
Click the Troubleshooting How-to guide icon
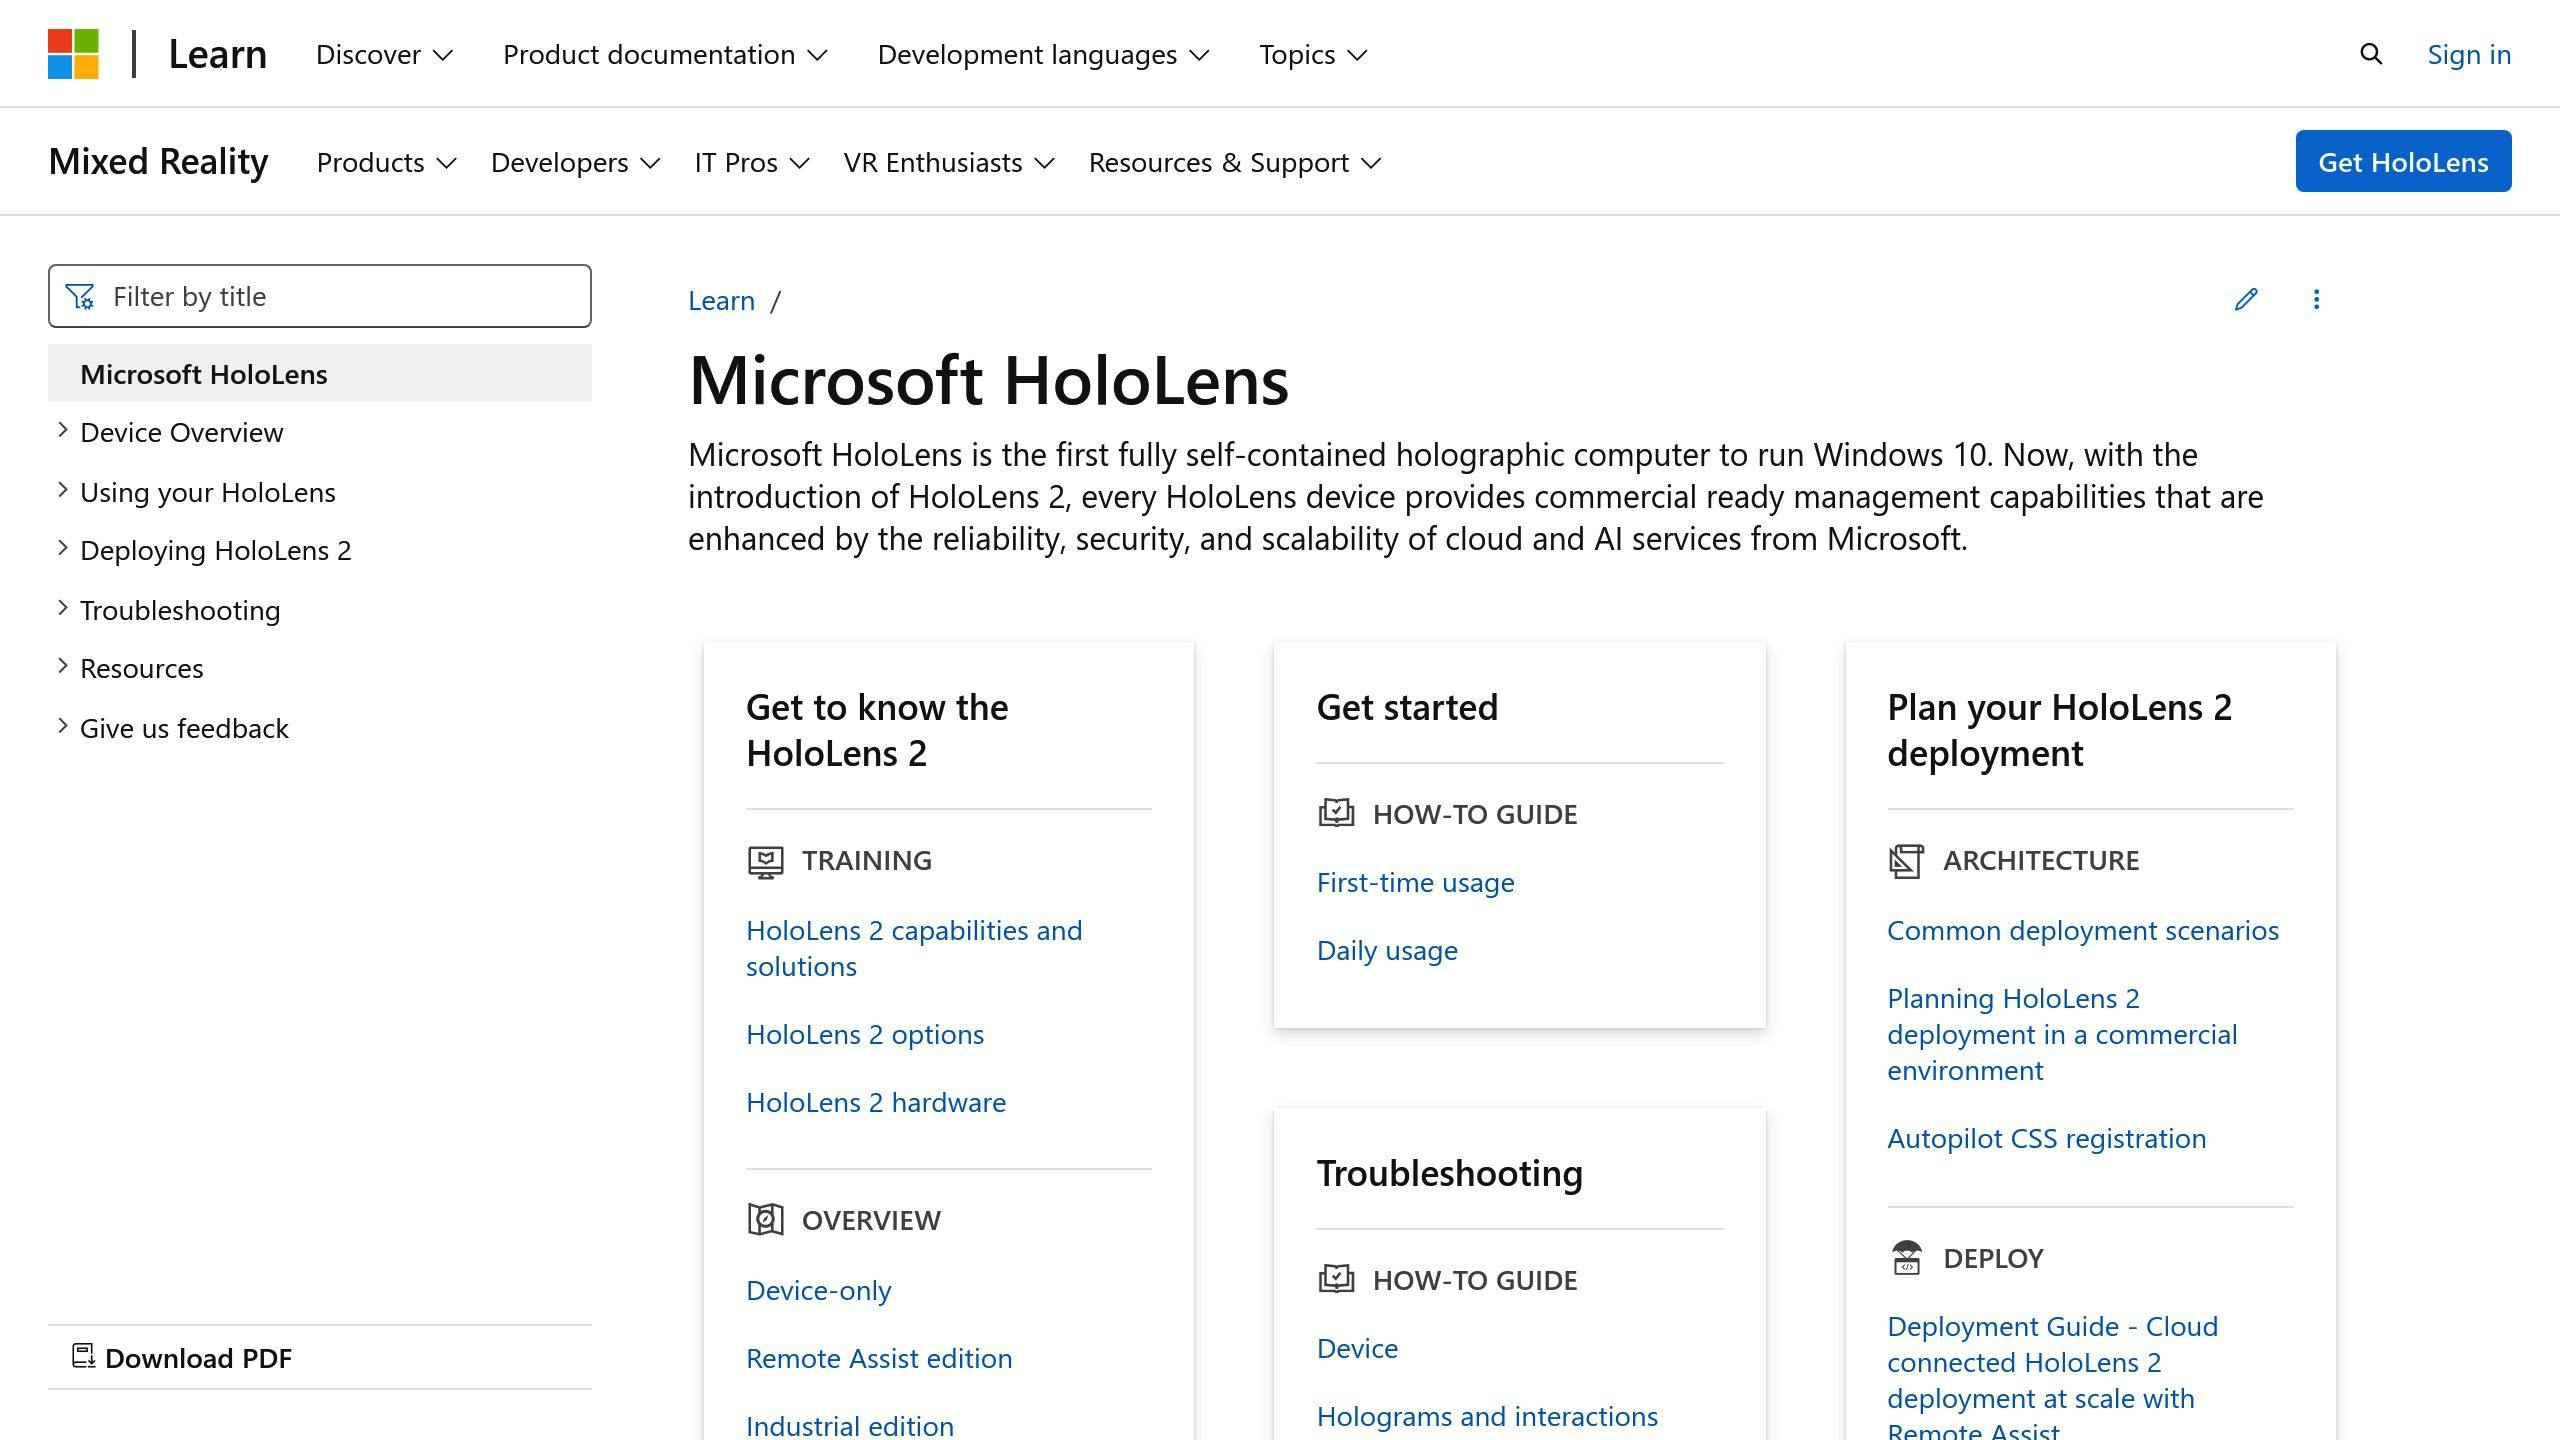click(1336, 1279)
